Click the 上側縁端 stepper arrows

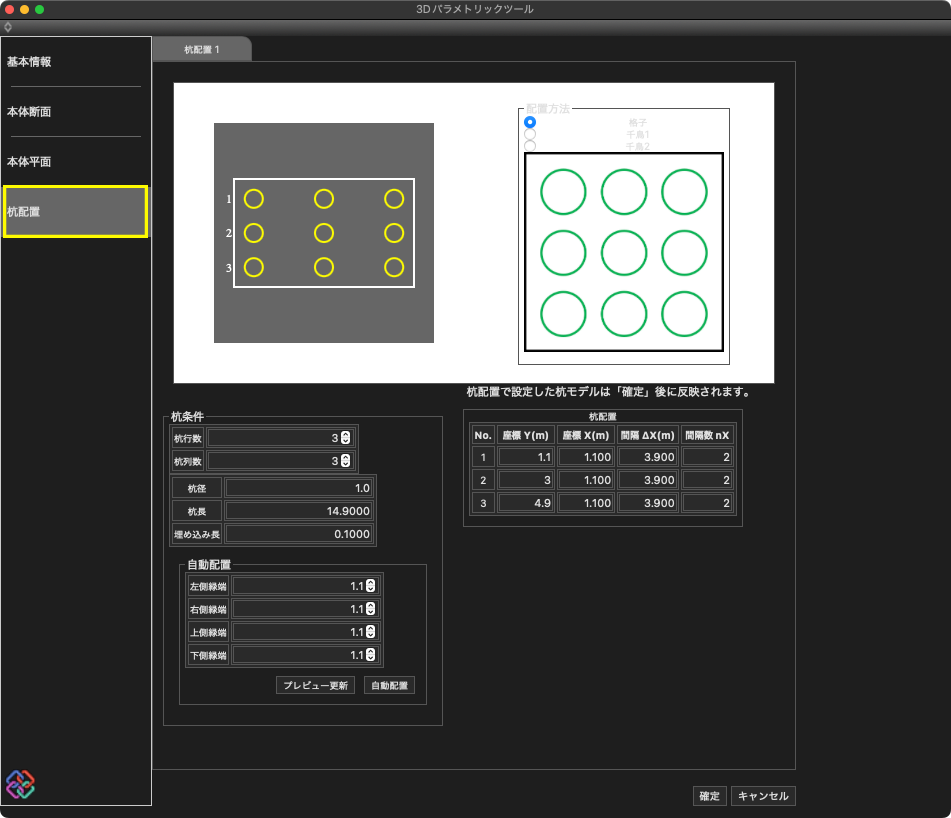370,632
